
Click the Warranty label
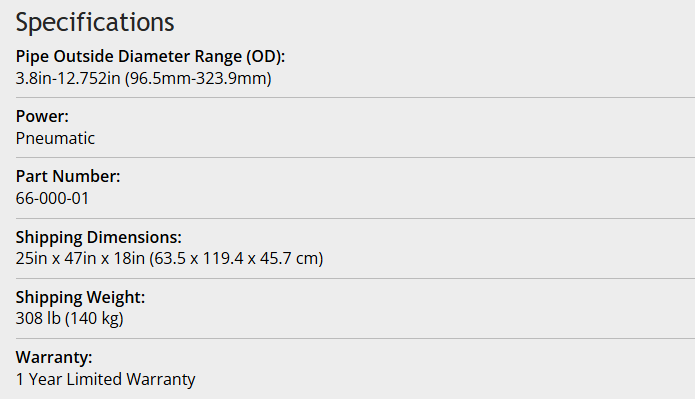54,357
